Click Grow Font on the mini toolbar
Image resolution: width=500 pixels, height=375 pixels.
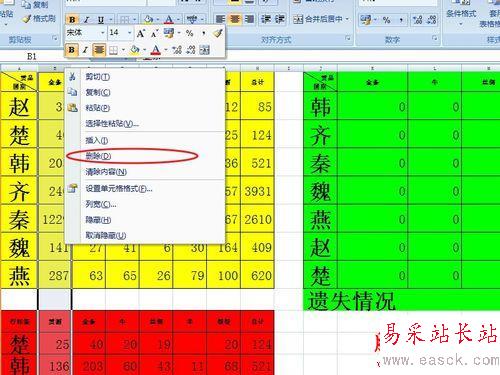coord(141,33)
